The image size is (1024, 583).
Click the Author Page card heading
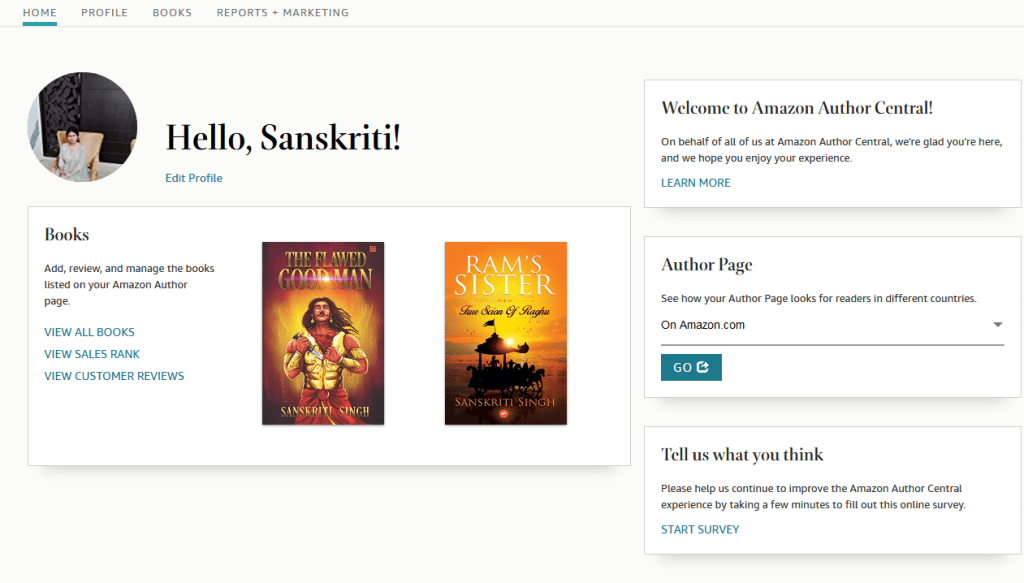click(x=707, y=265)
